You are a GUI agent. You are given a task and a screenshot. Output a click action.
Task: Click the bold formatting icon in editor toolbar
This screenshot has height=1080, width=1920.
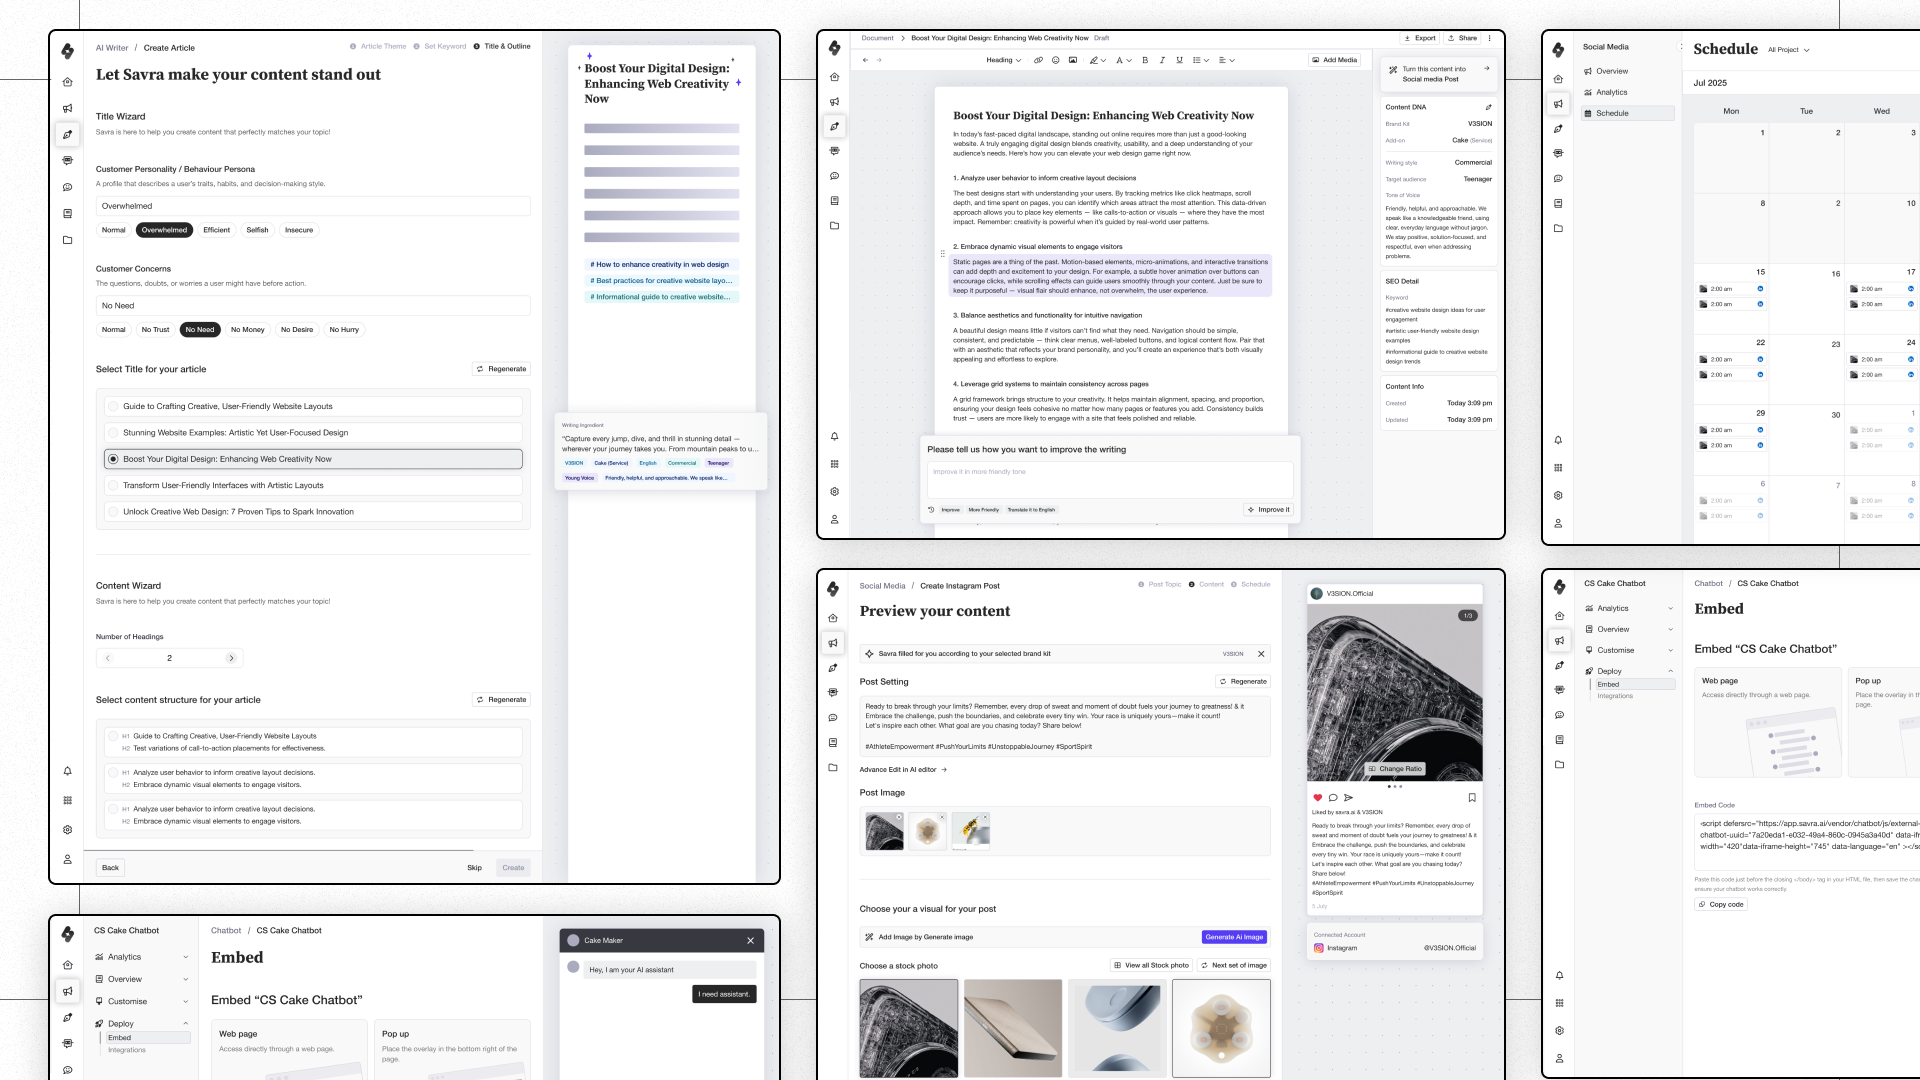pyautogui.click(x=1145, y=60)
